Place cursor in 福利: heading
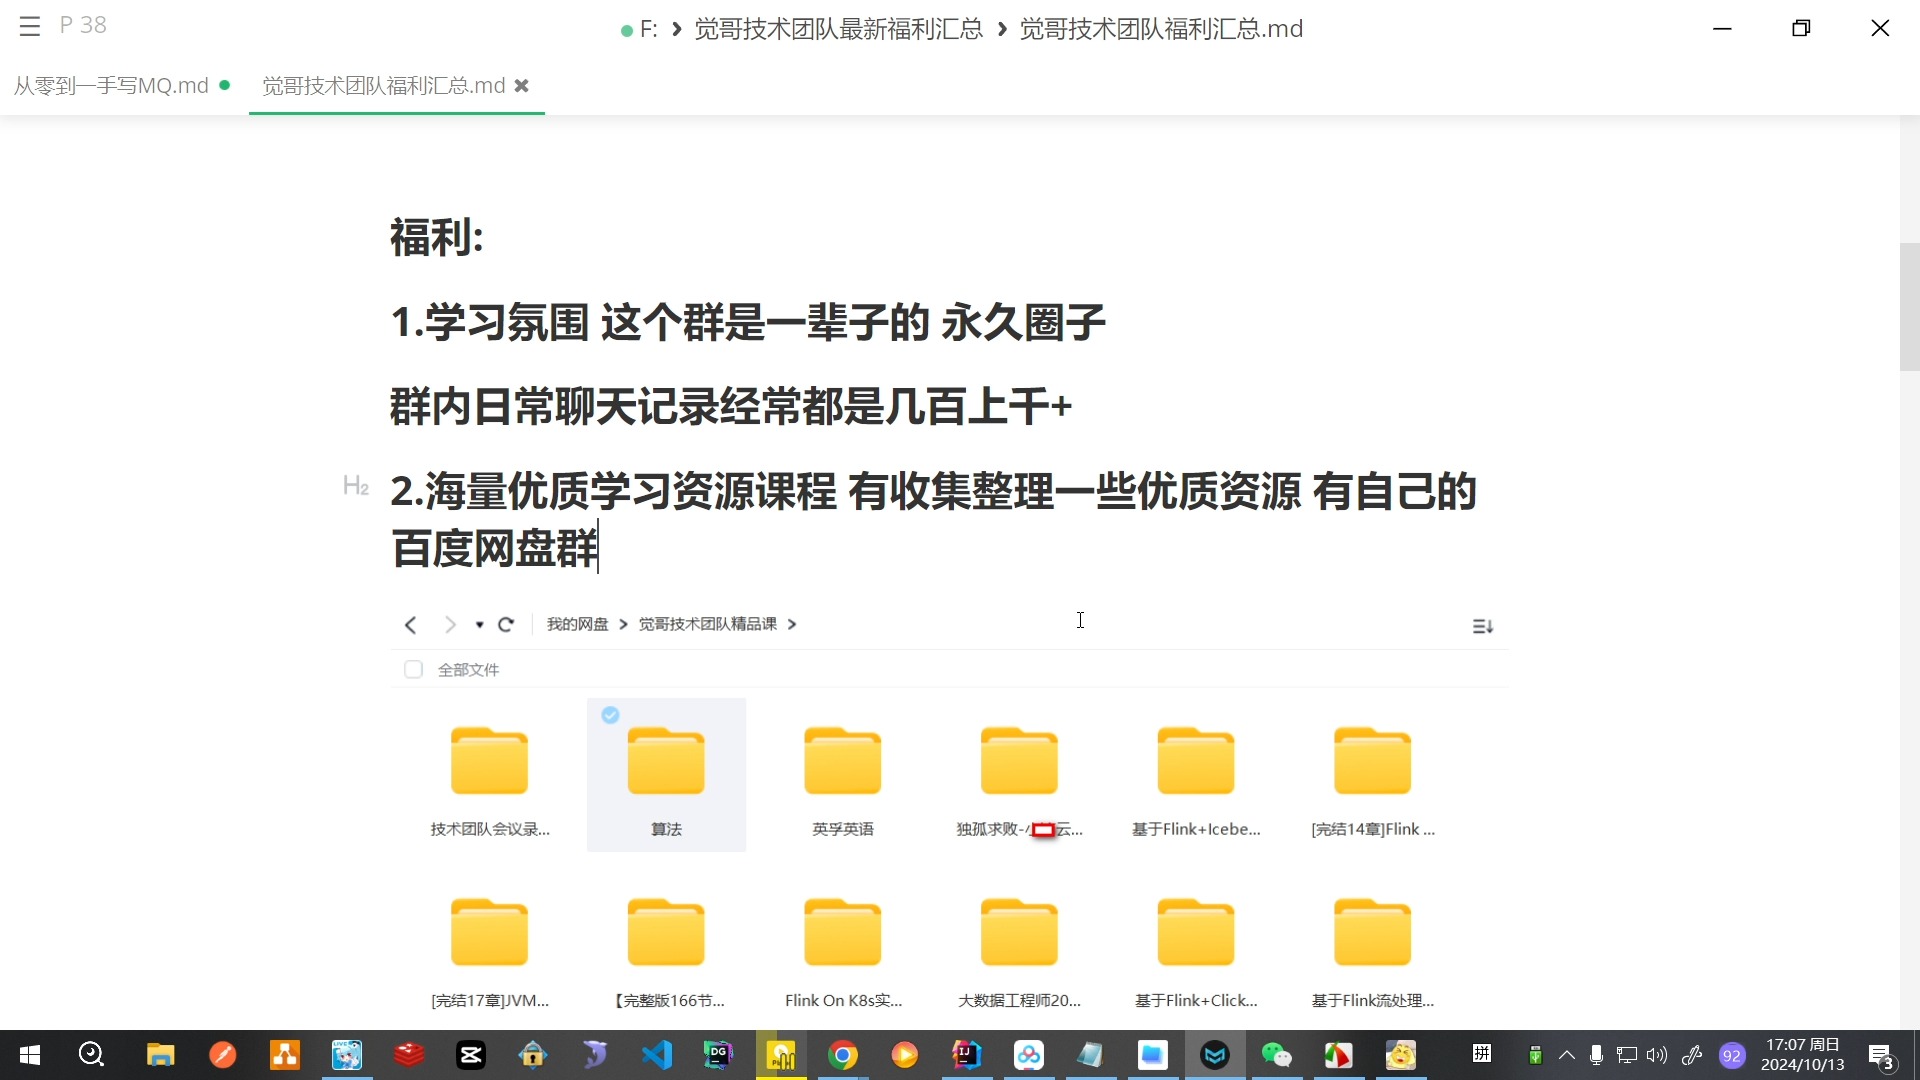The width and height of the screenshot is (1920, 1080). click(437, 238)
